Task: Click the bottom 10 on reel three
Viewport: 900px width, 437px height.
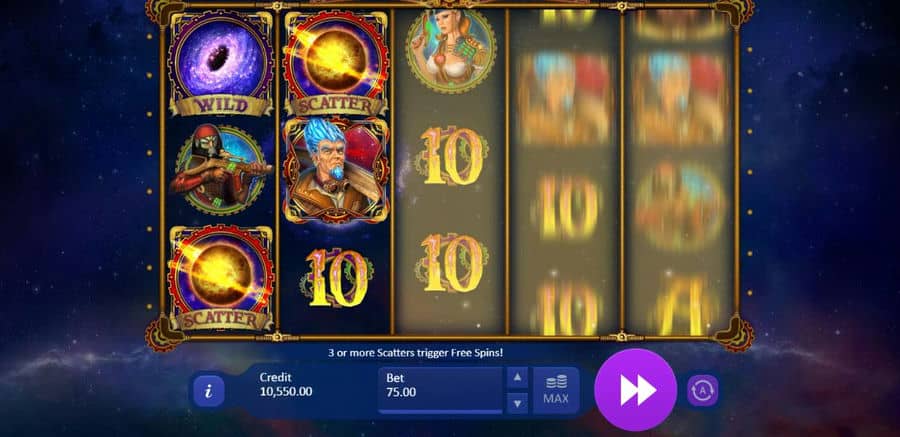Action: click(452, 262)
